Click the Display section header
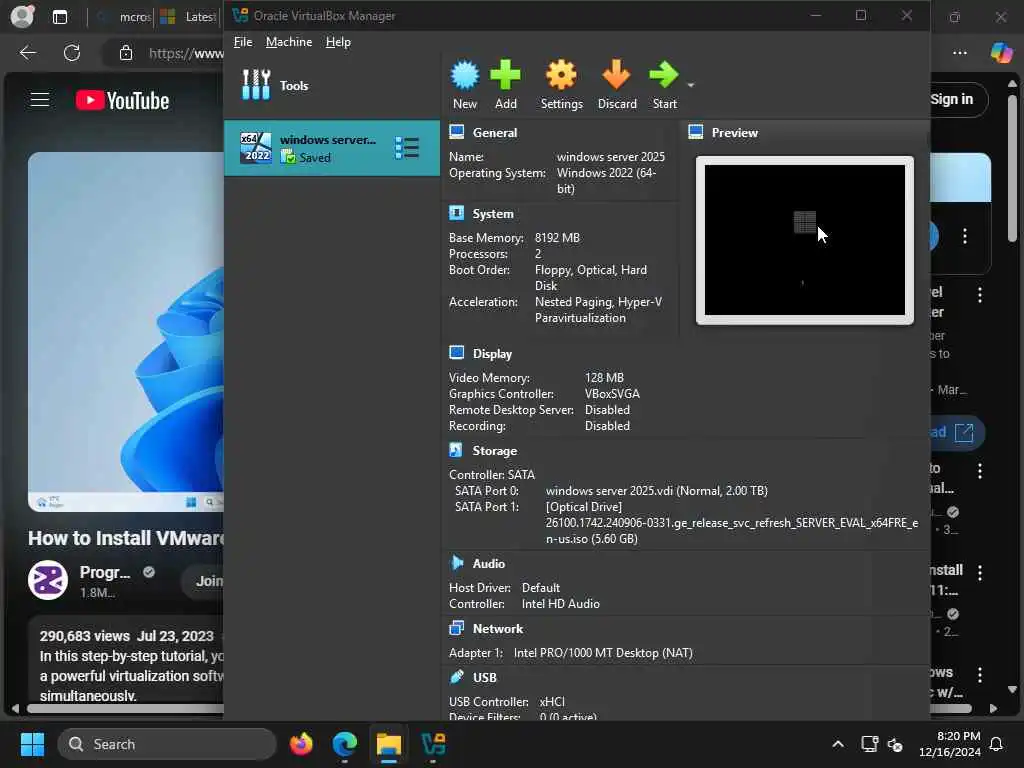 tap(492, 353)
